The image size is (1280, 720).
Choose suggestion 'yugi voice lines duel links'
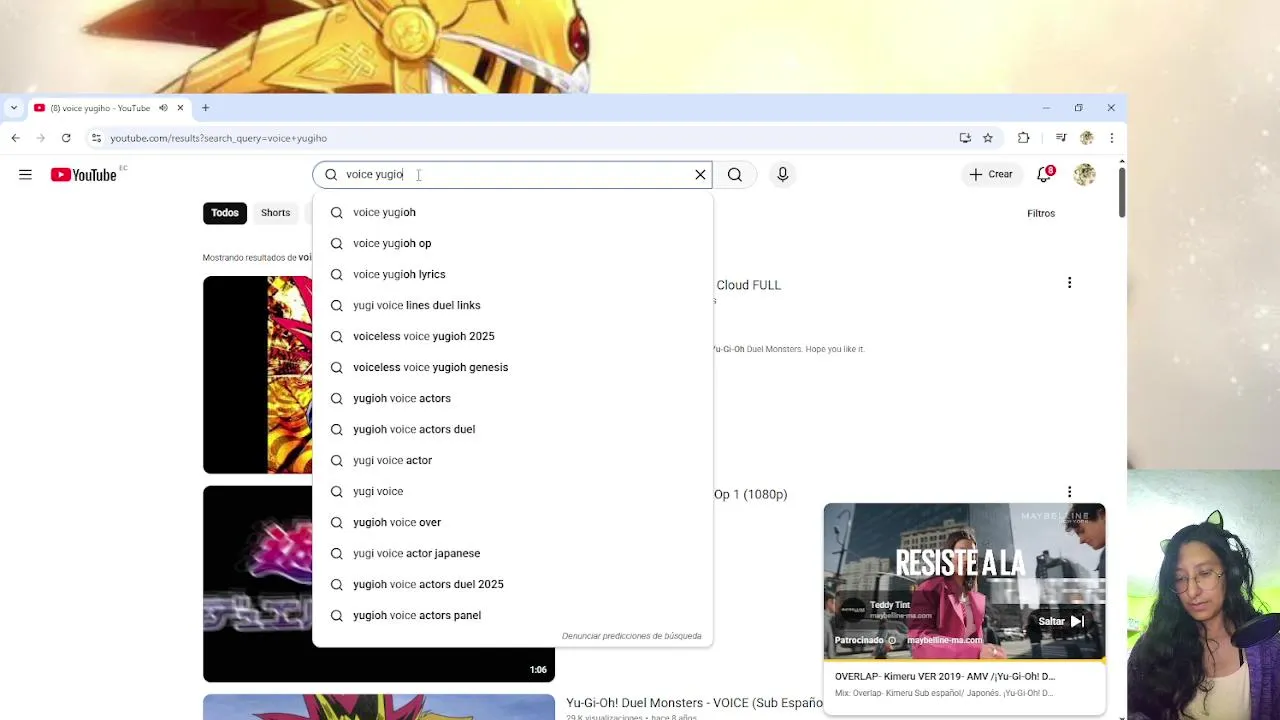(x=512, y=305)
